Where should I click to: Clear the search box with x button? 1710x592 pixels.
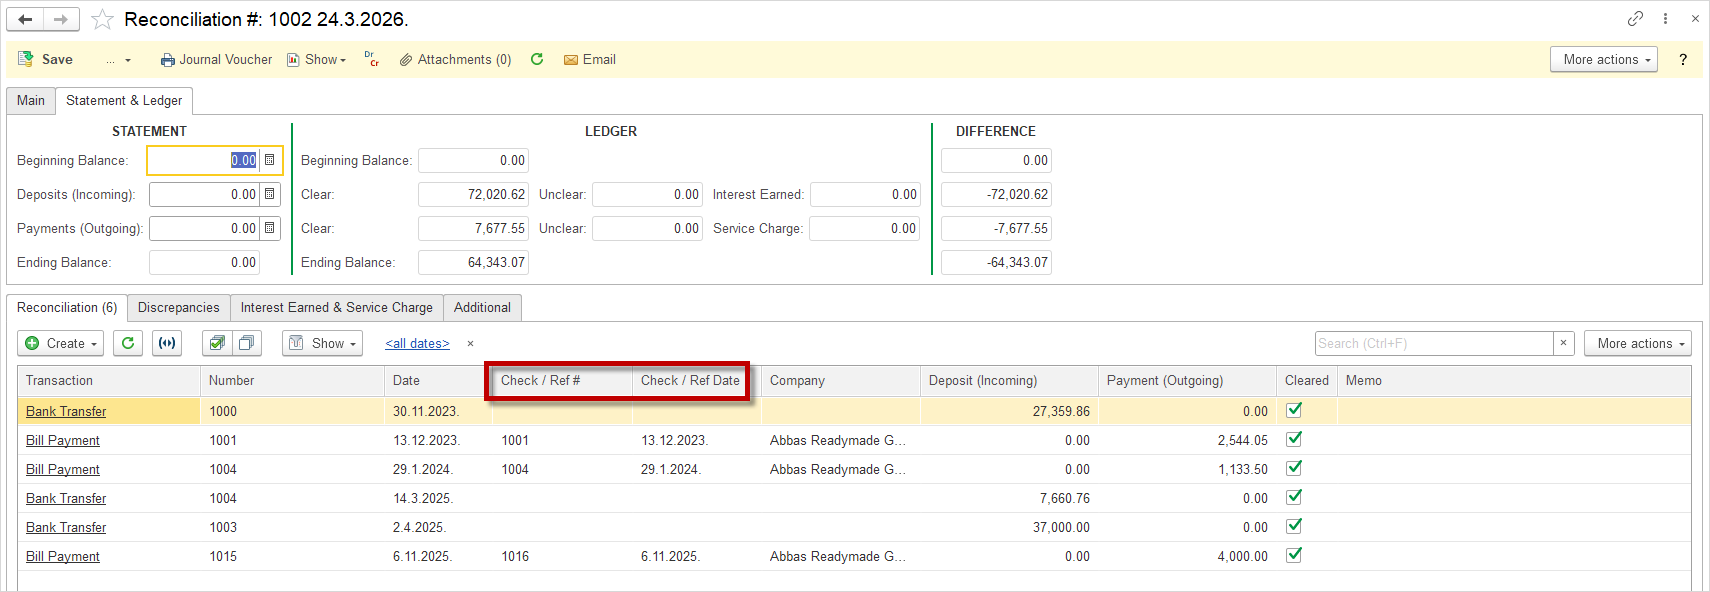[x=1564, y=343]
